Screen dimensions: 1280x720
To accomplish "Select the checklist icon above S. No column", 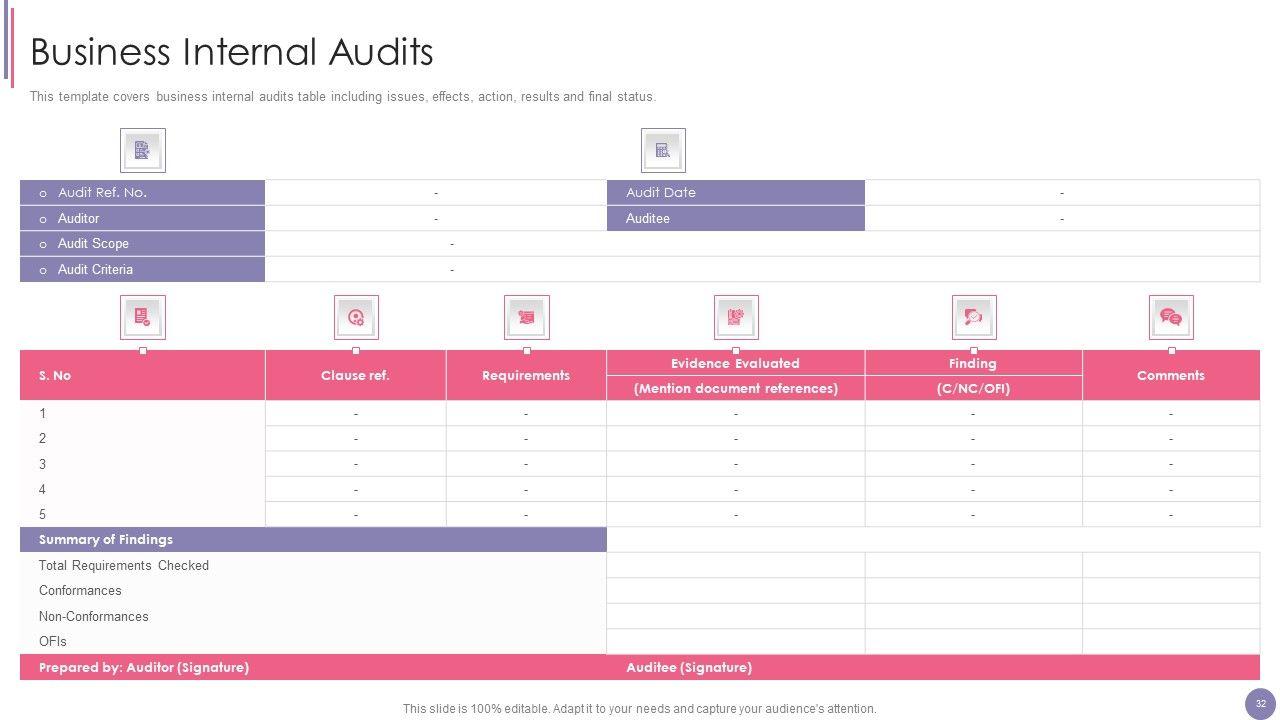I will coord(142,318).
